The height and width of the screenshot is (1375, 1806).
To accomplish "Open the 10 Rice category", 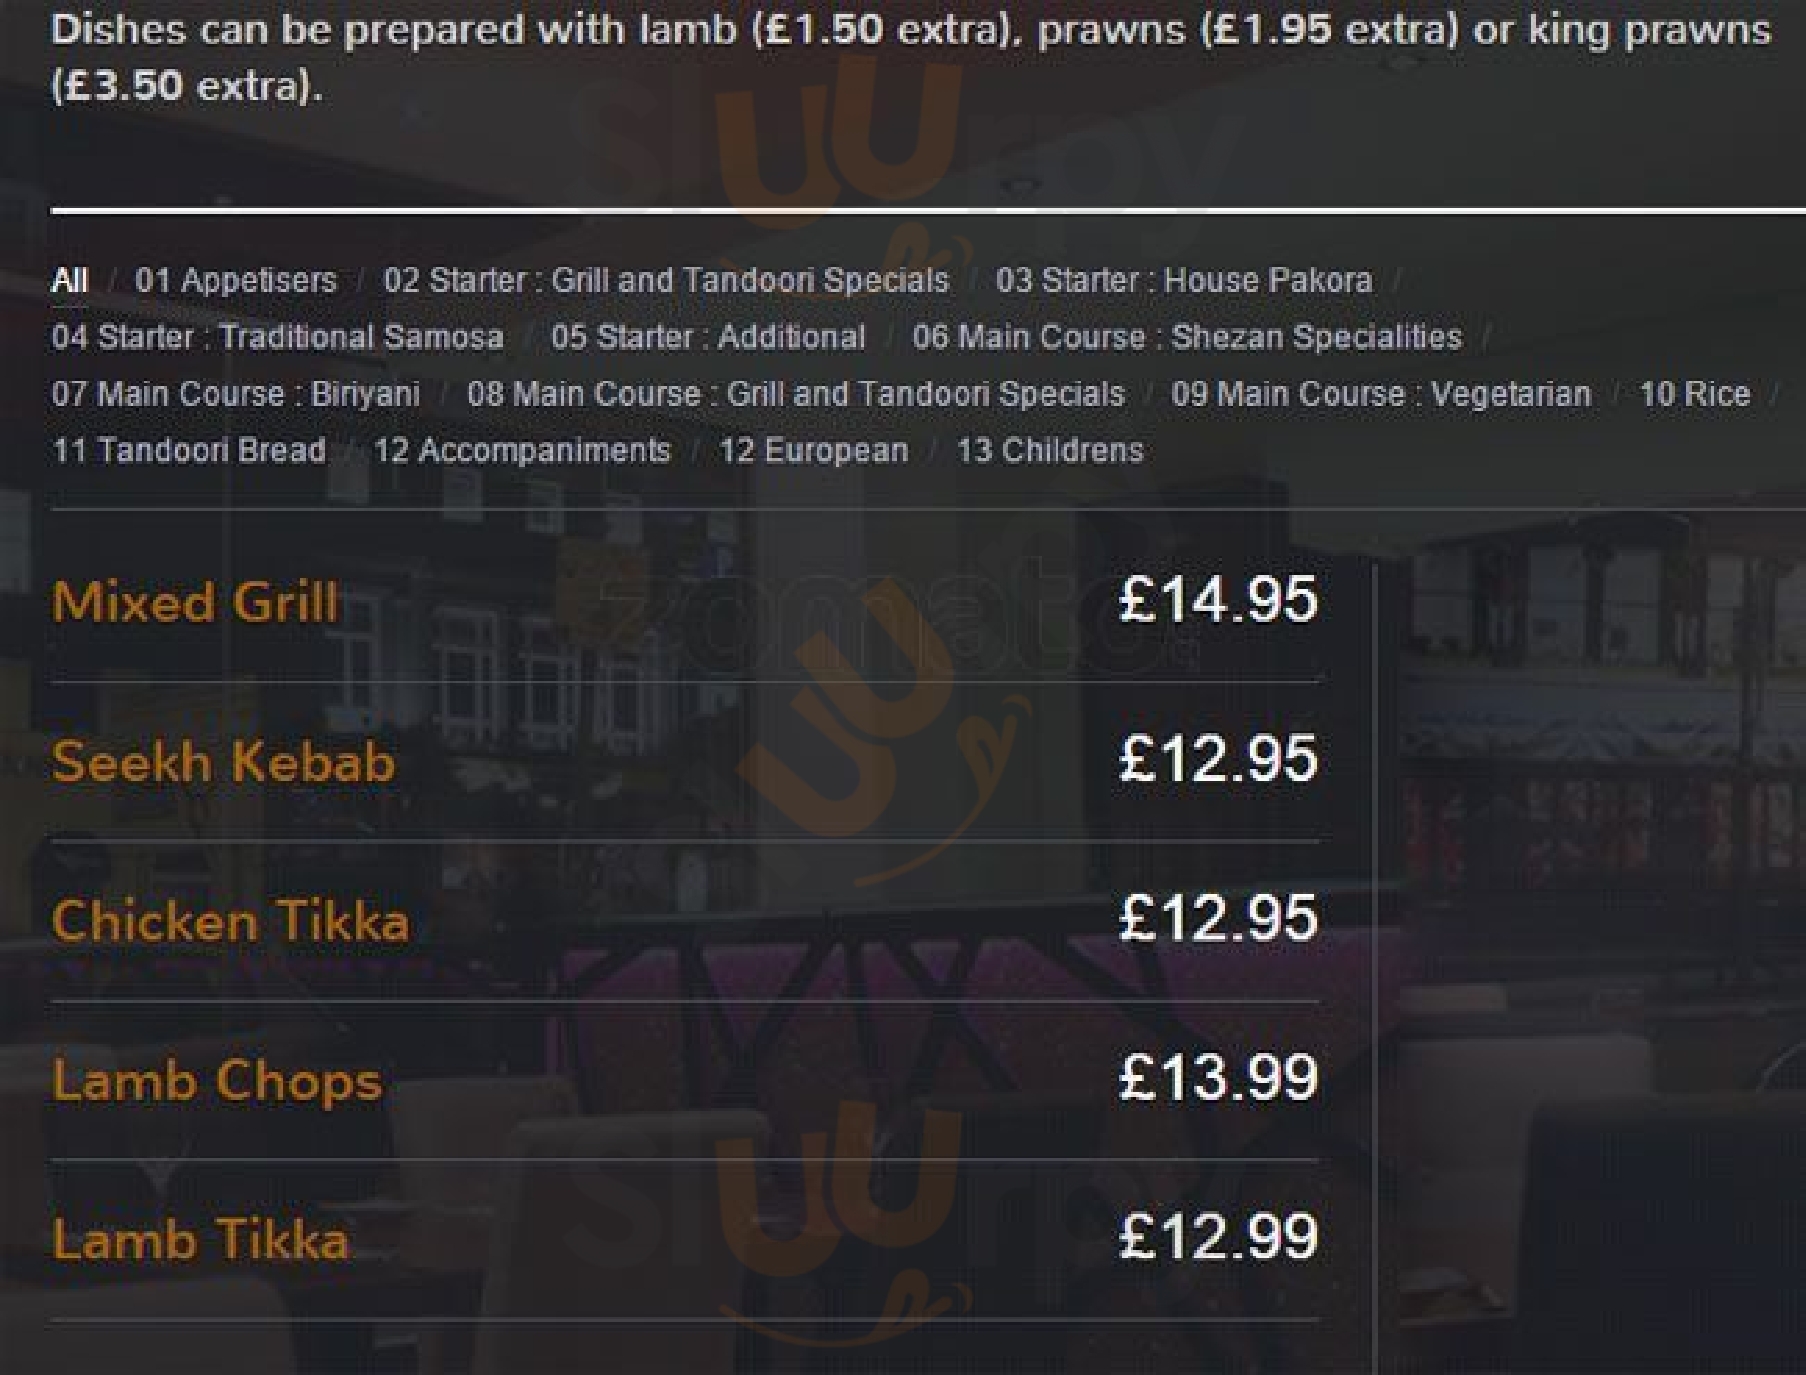I will 1694,394.
